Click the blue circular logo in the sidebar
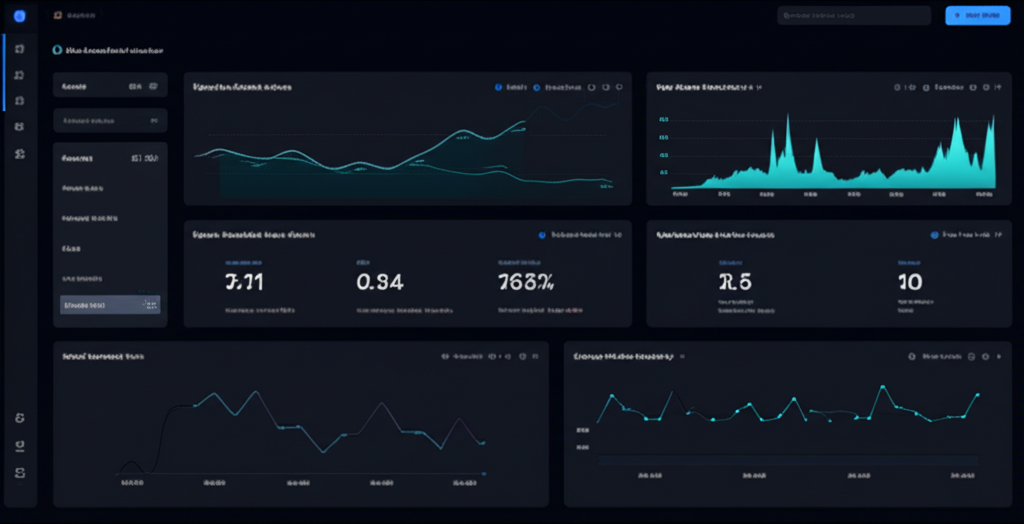Viewport: 1024px width, 524px height. pos(19,16)
